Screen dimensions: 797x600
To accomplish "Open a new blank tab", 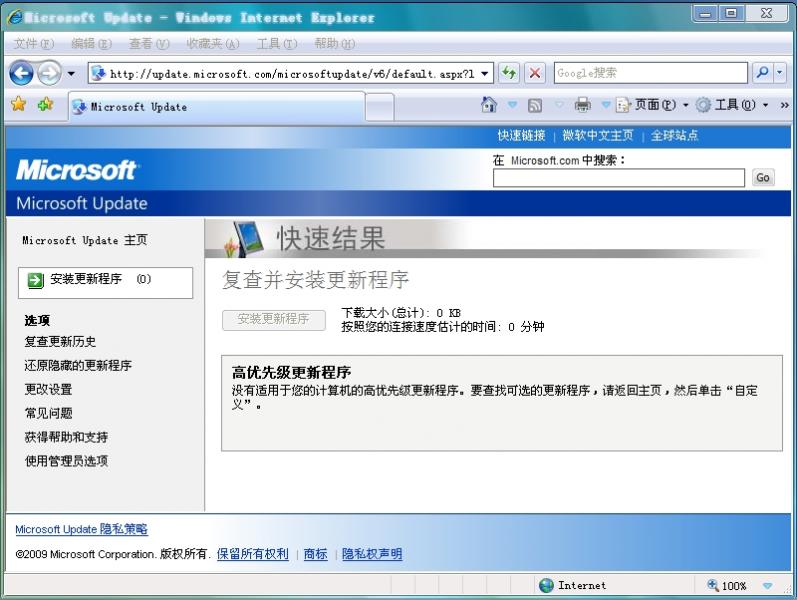I will point(380,107).
